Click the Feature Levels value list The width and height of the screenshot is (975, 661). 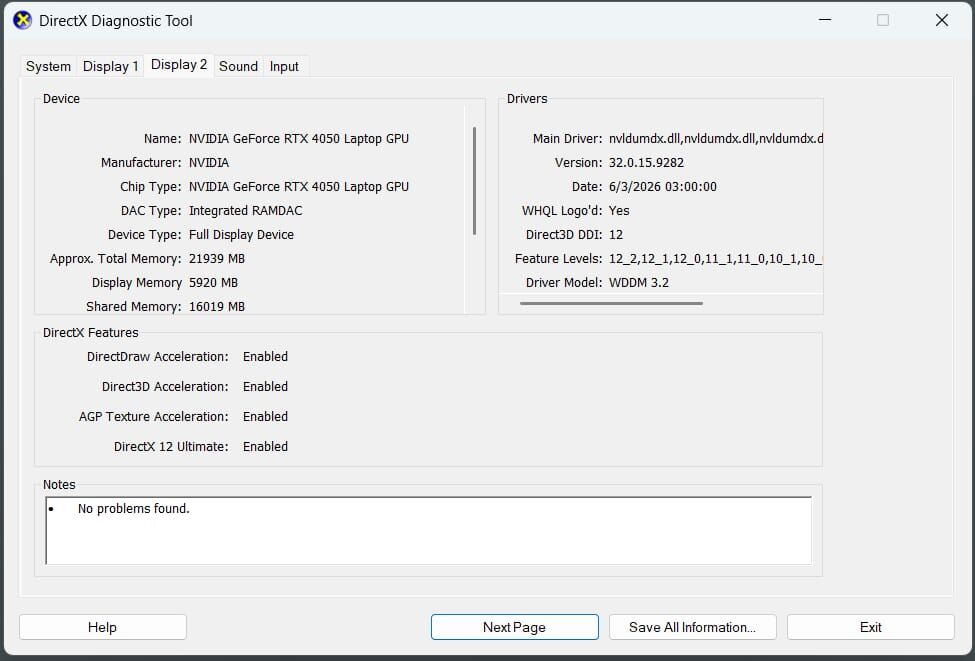tap(716, 259)
